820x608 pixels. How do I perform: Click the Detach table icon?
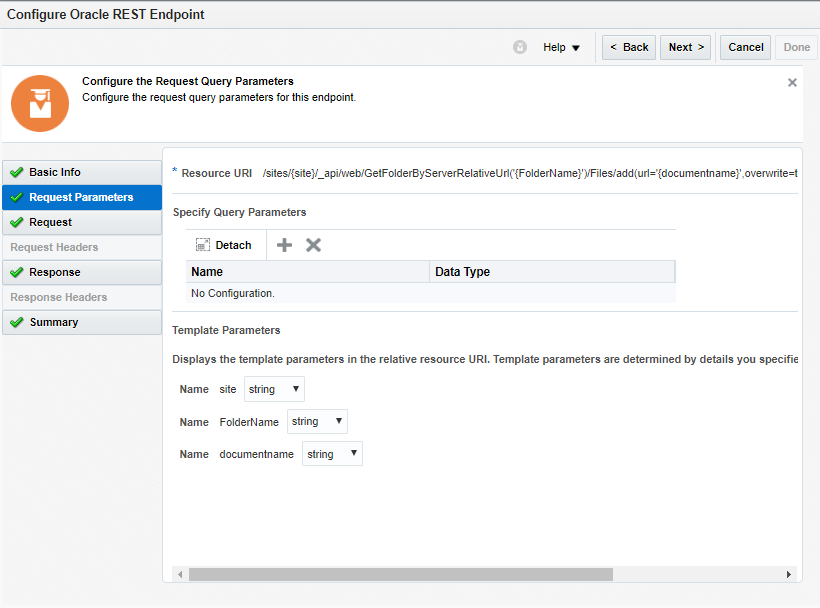[x=203, y=245]
